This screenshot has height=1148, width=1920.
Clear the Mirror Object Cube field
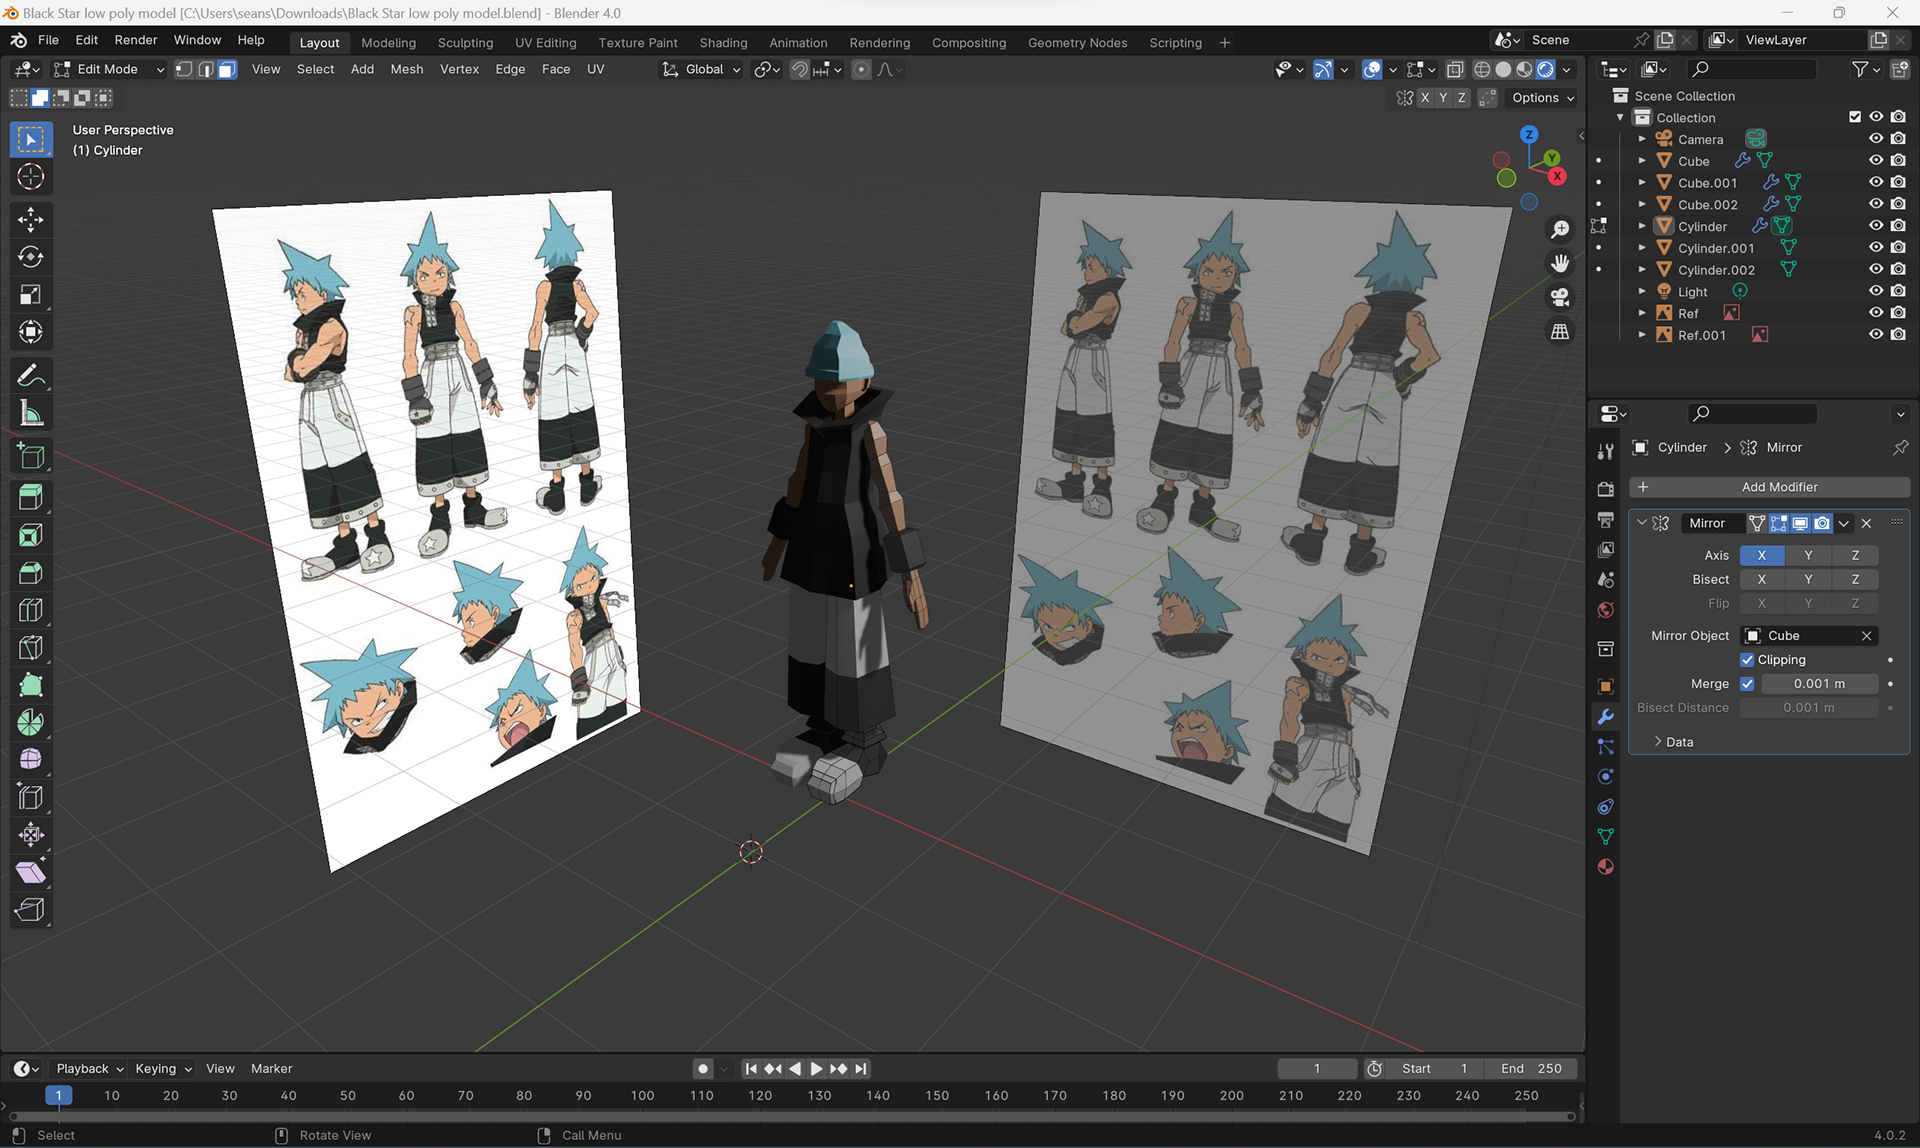point(1866,636)
